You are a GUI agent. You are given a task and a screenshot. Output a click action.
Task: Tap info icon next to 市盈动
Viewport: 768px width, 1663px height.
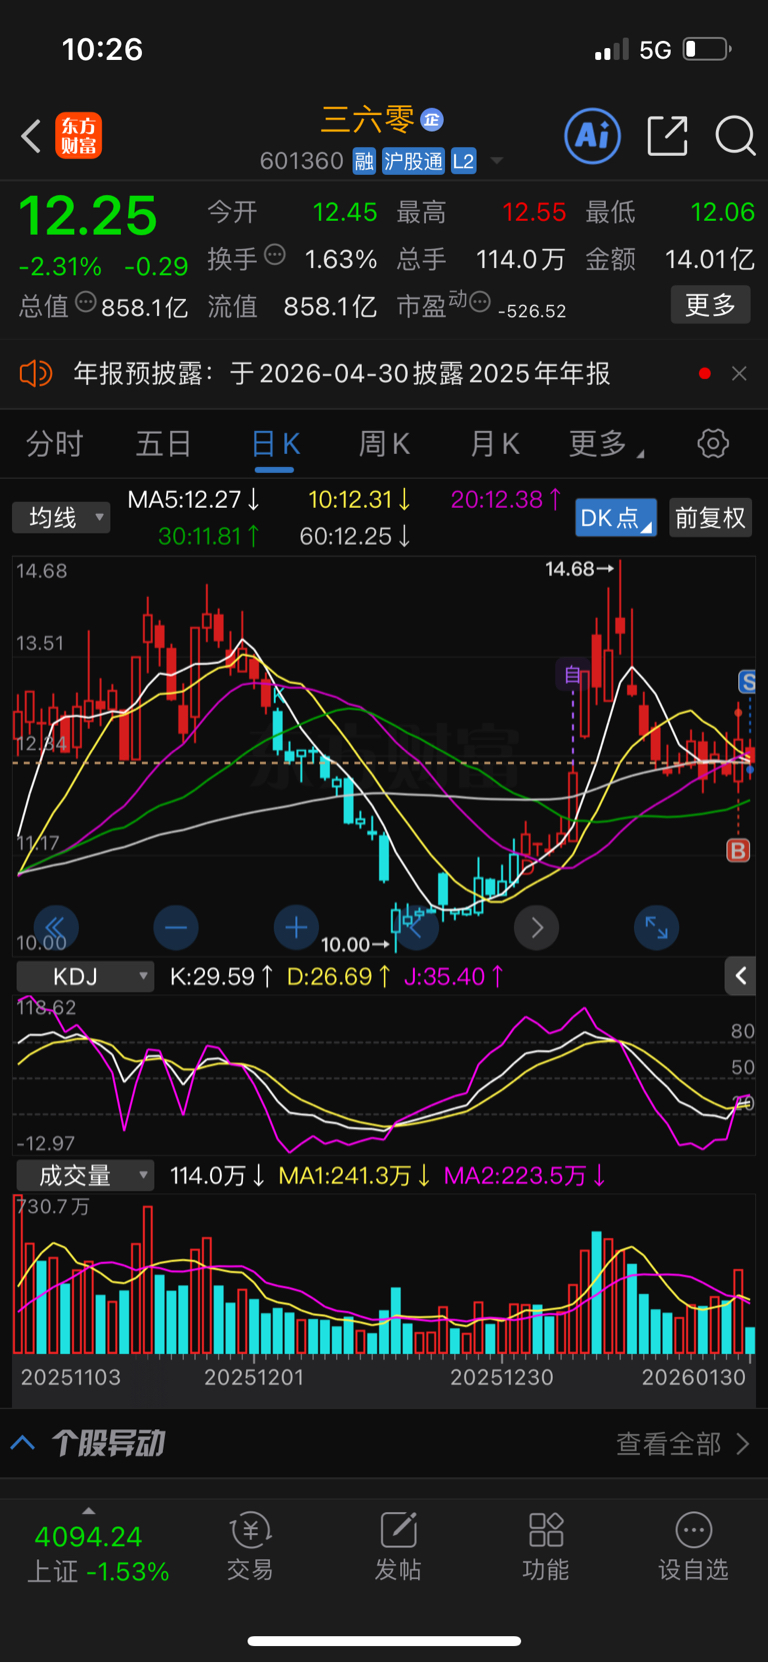tap(480, 301)
